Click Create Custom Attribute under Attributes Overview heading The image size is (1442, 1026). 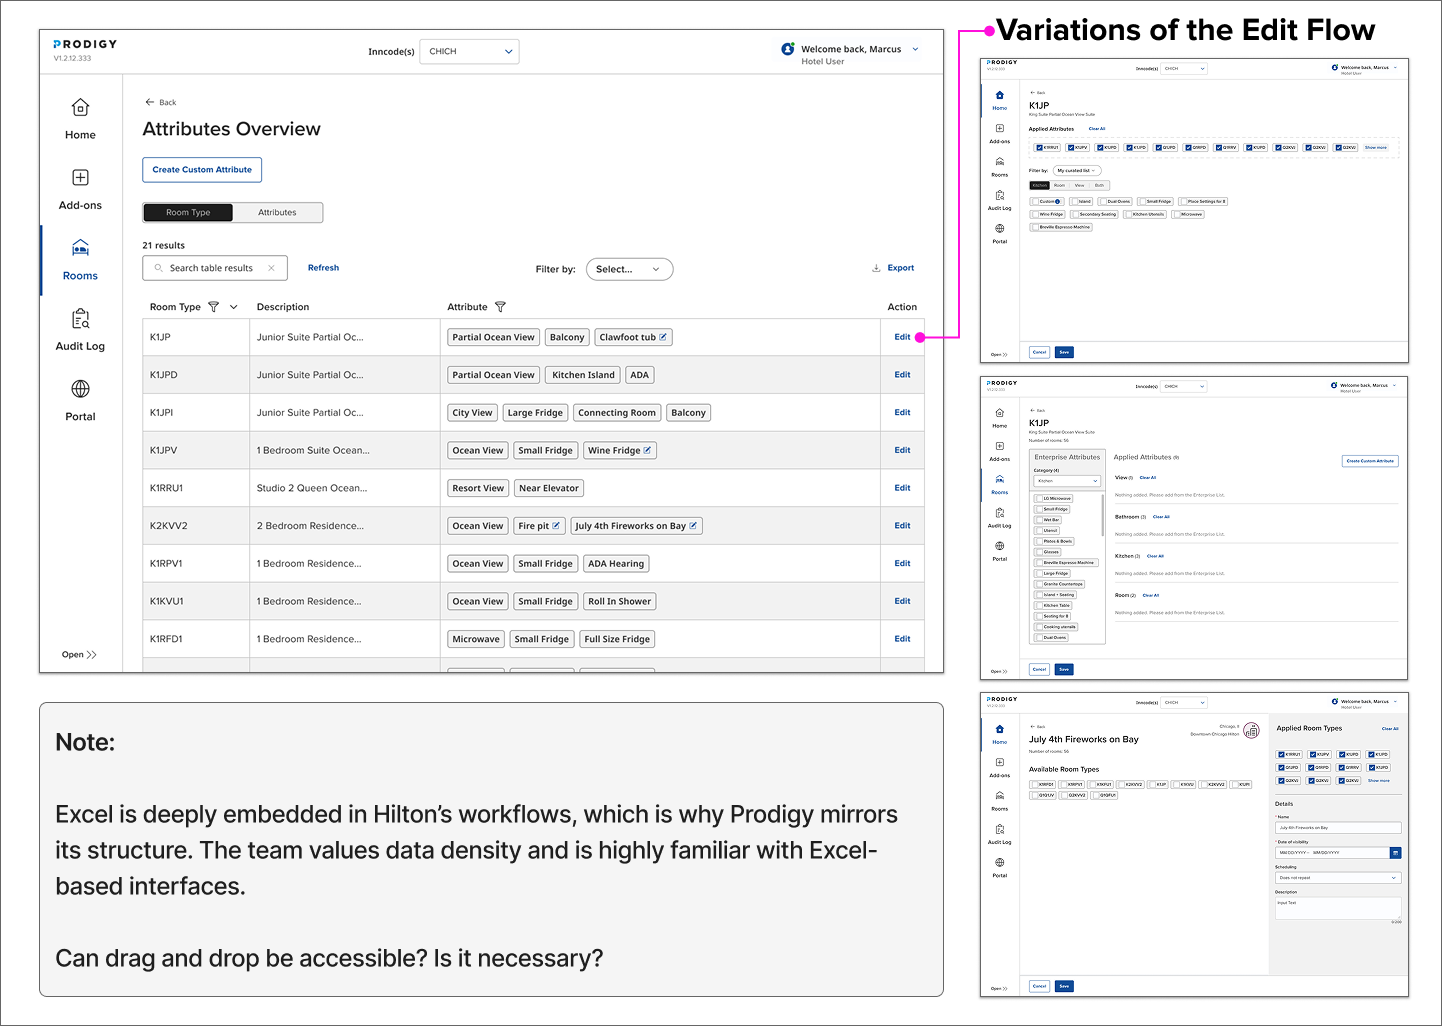202,170
